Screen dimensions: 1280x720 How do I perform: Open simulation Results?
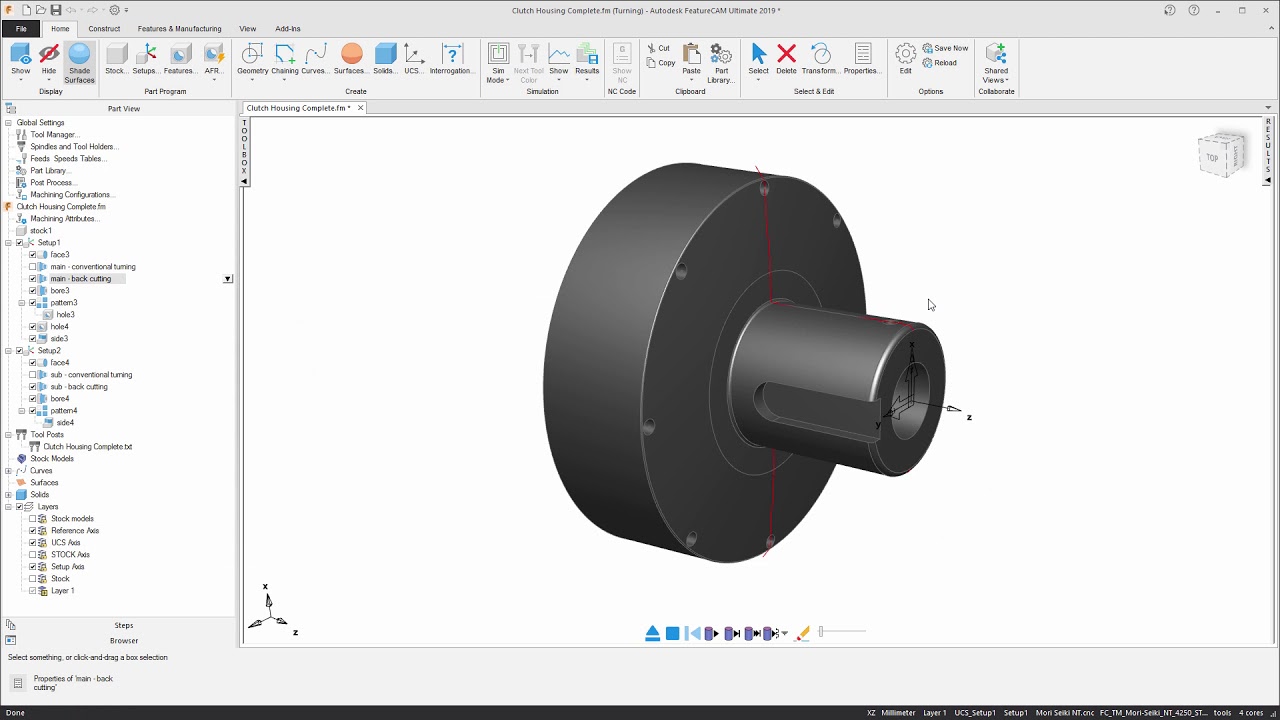[587, 60]
